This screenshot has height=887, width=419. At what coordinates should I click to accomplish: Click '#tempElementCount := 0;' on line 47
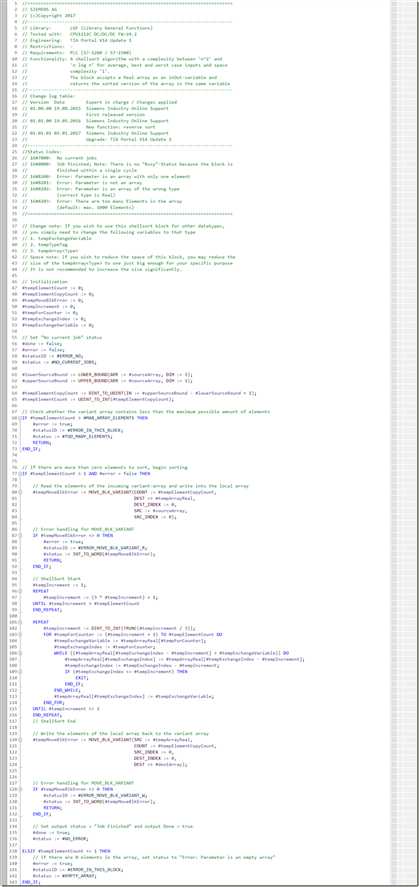53,287
